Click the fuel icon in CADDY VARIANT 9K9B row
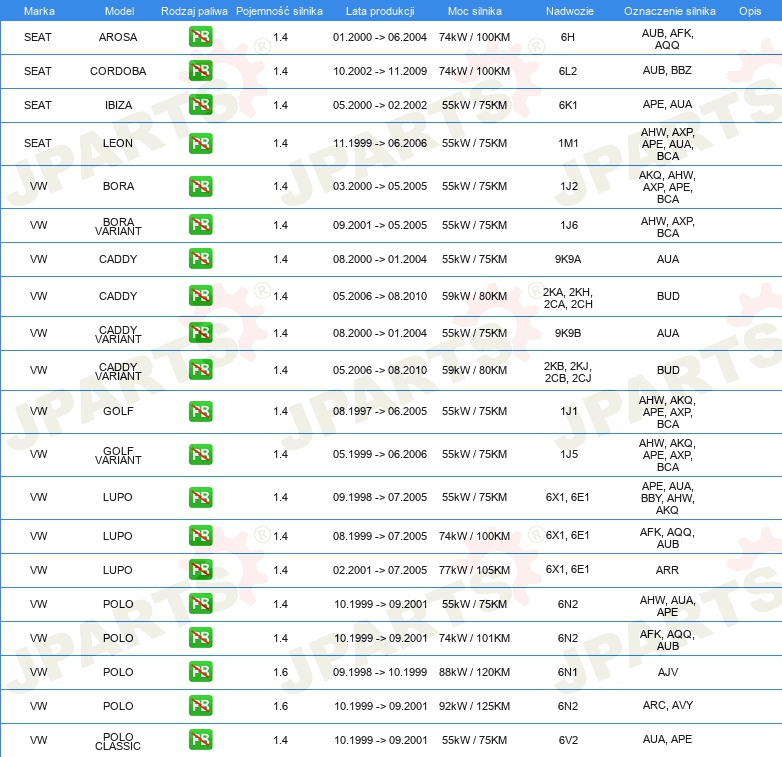782x757 pixels. coord(200,333)
